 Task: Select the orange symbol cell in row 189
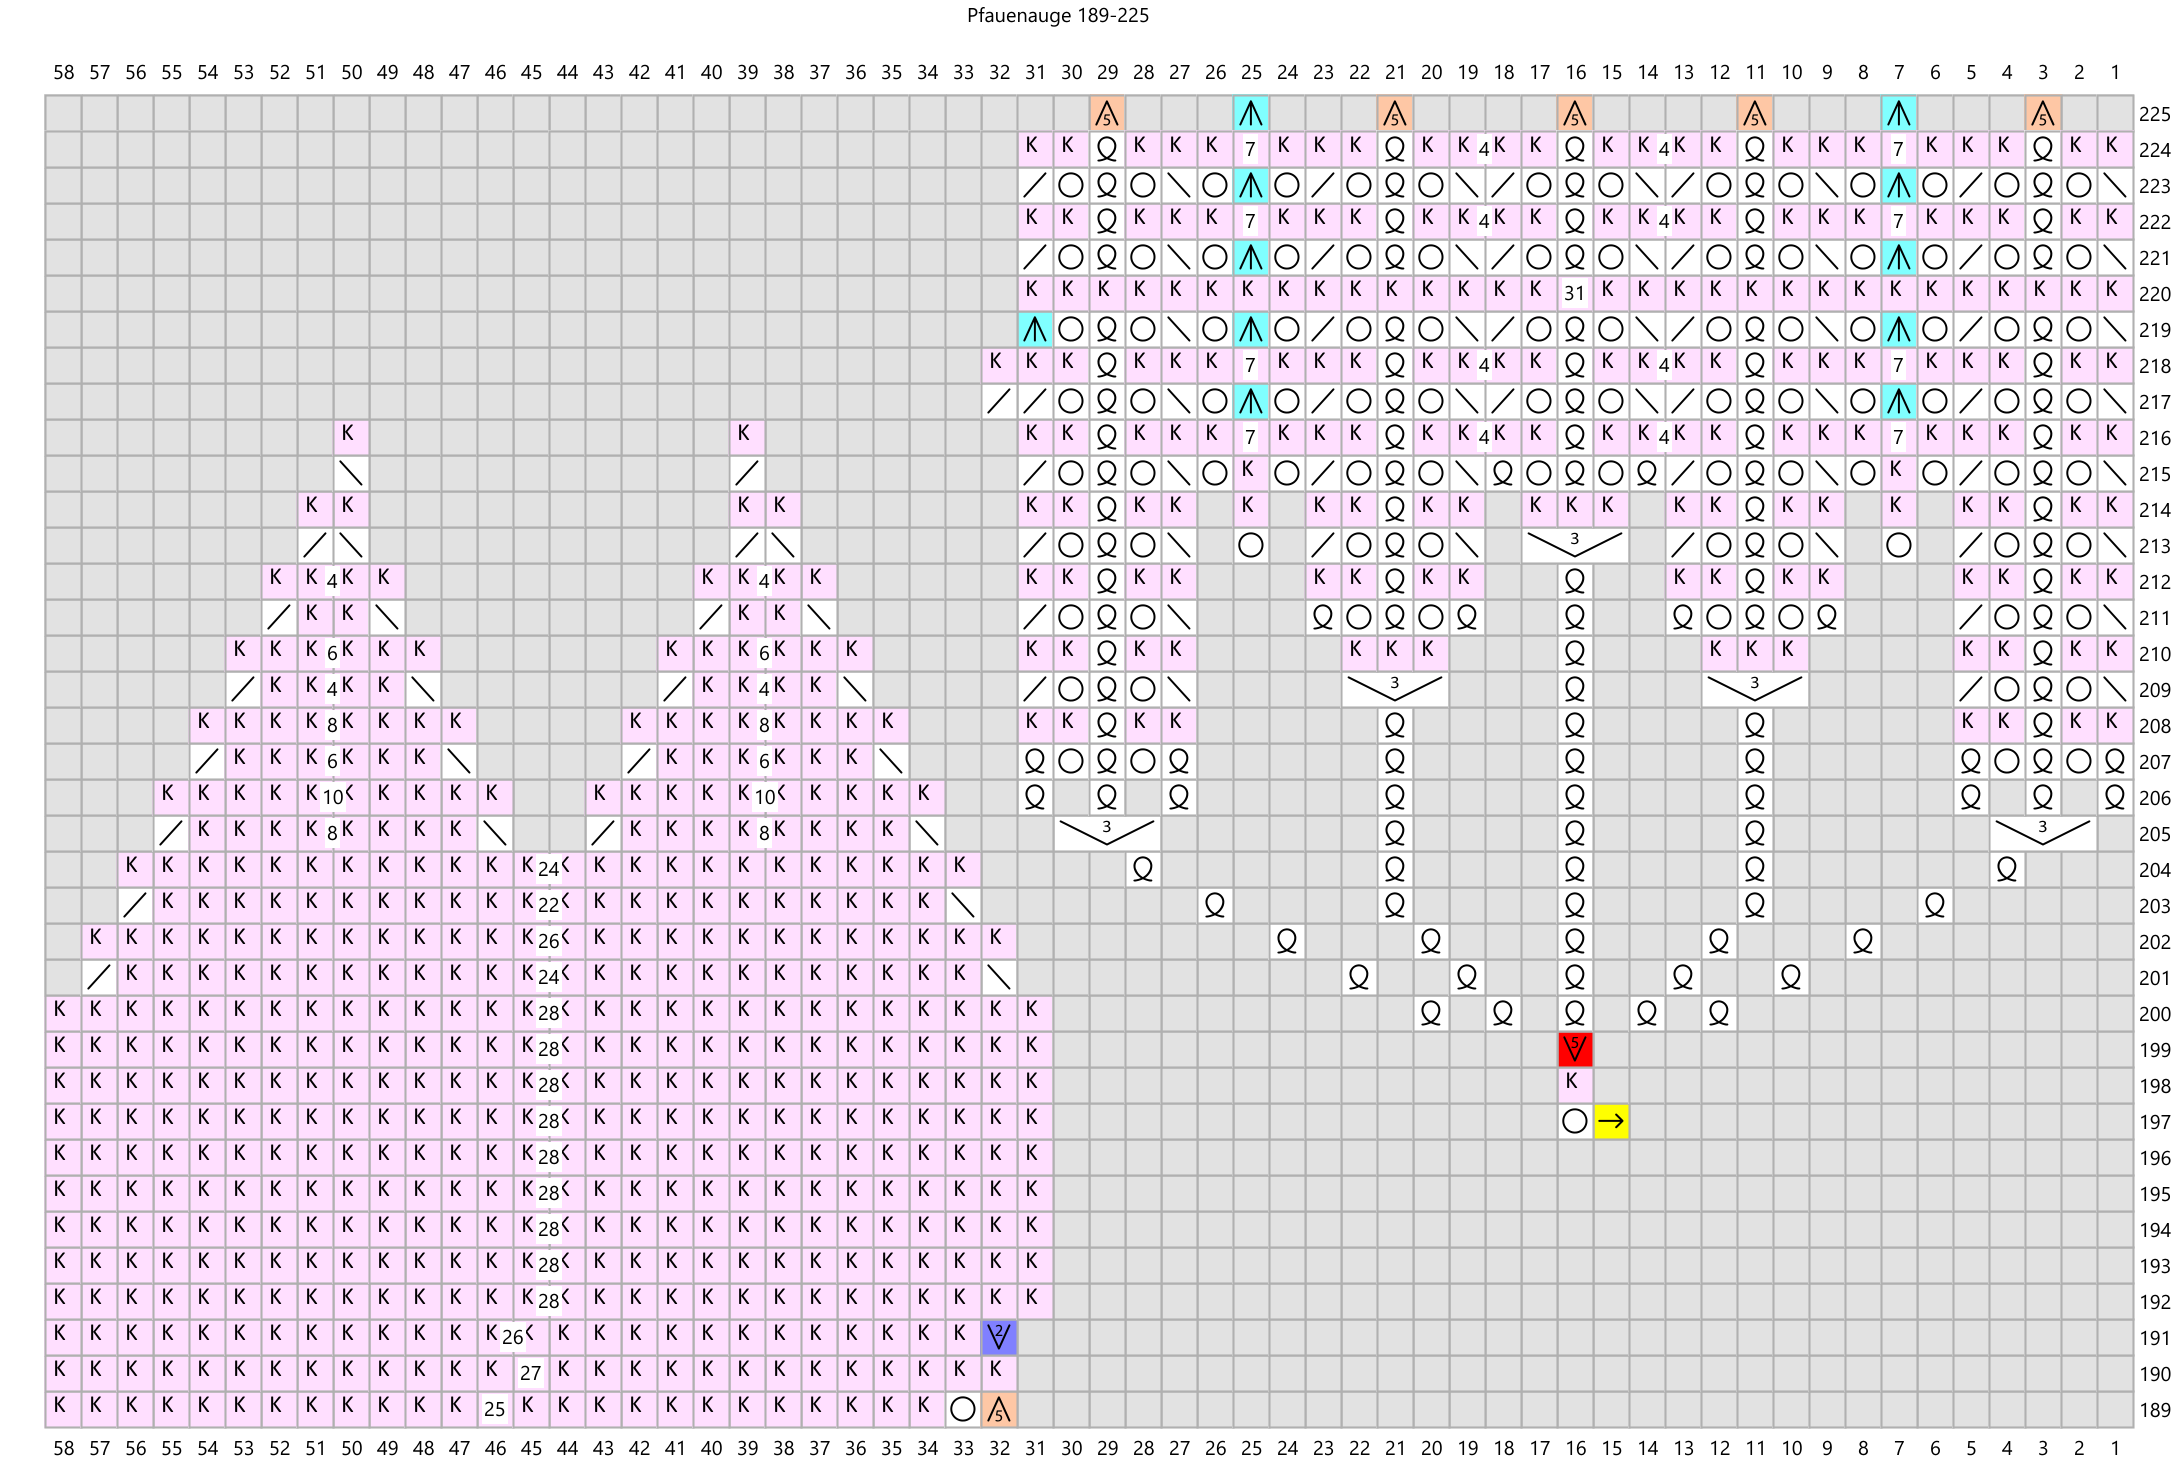coord(999,1410)
